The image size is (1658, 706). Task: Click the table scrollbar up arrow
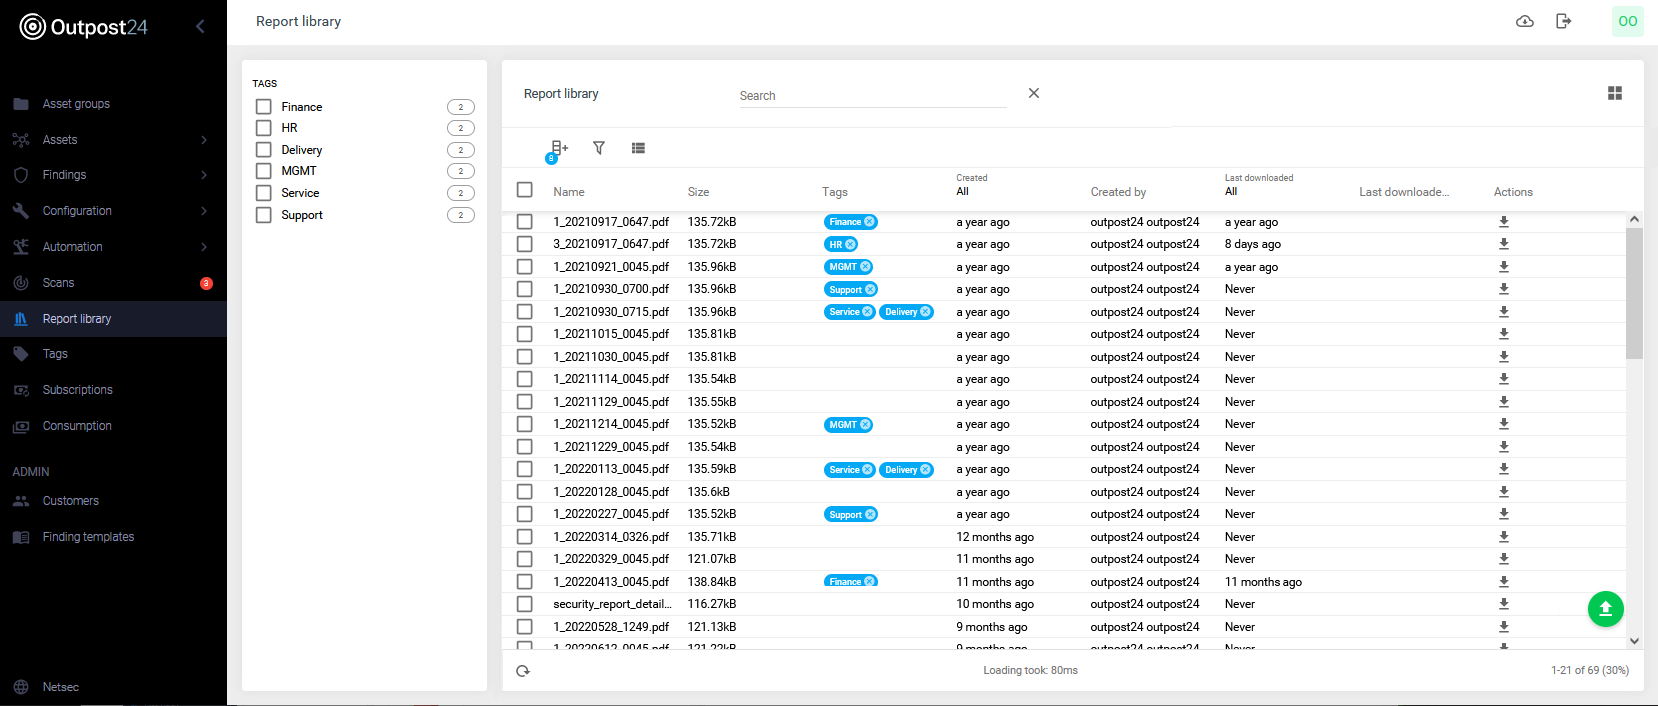[x=1634, y=219]
